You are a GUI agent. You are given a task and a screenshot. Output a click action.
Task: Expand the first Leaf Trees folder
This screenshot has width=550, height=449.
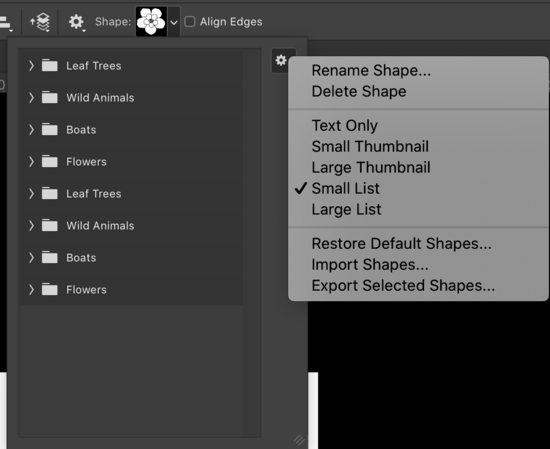point(31,66)
